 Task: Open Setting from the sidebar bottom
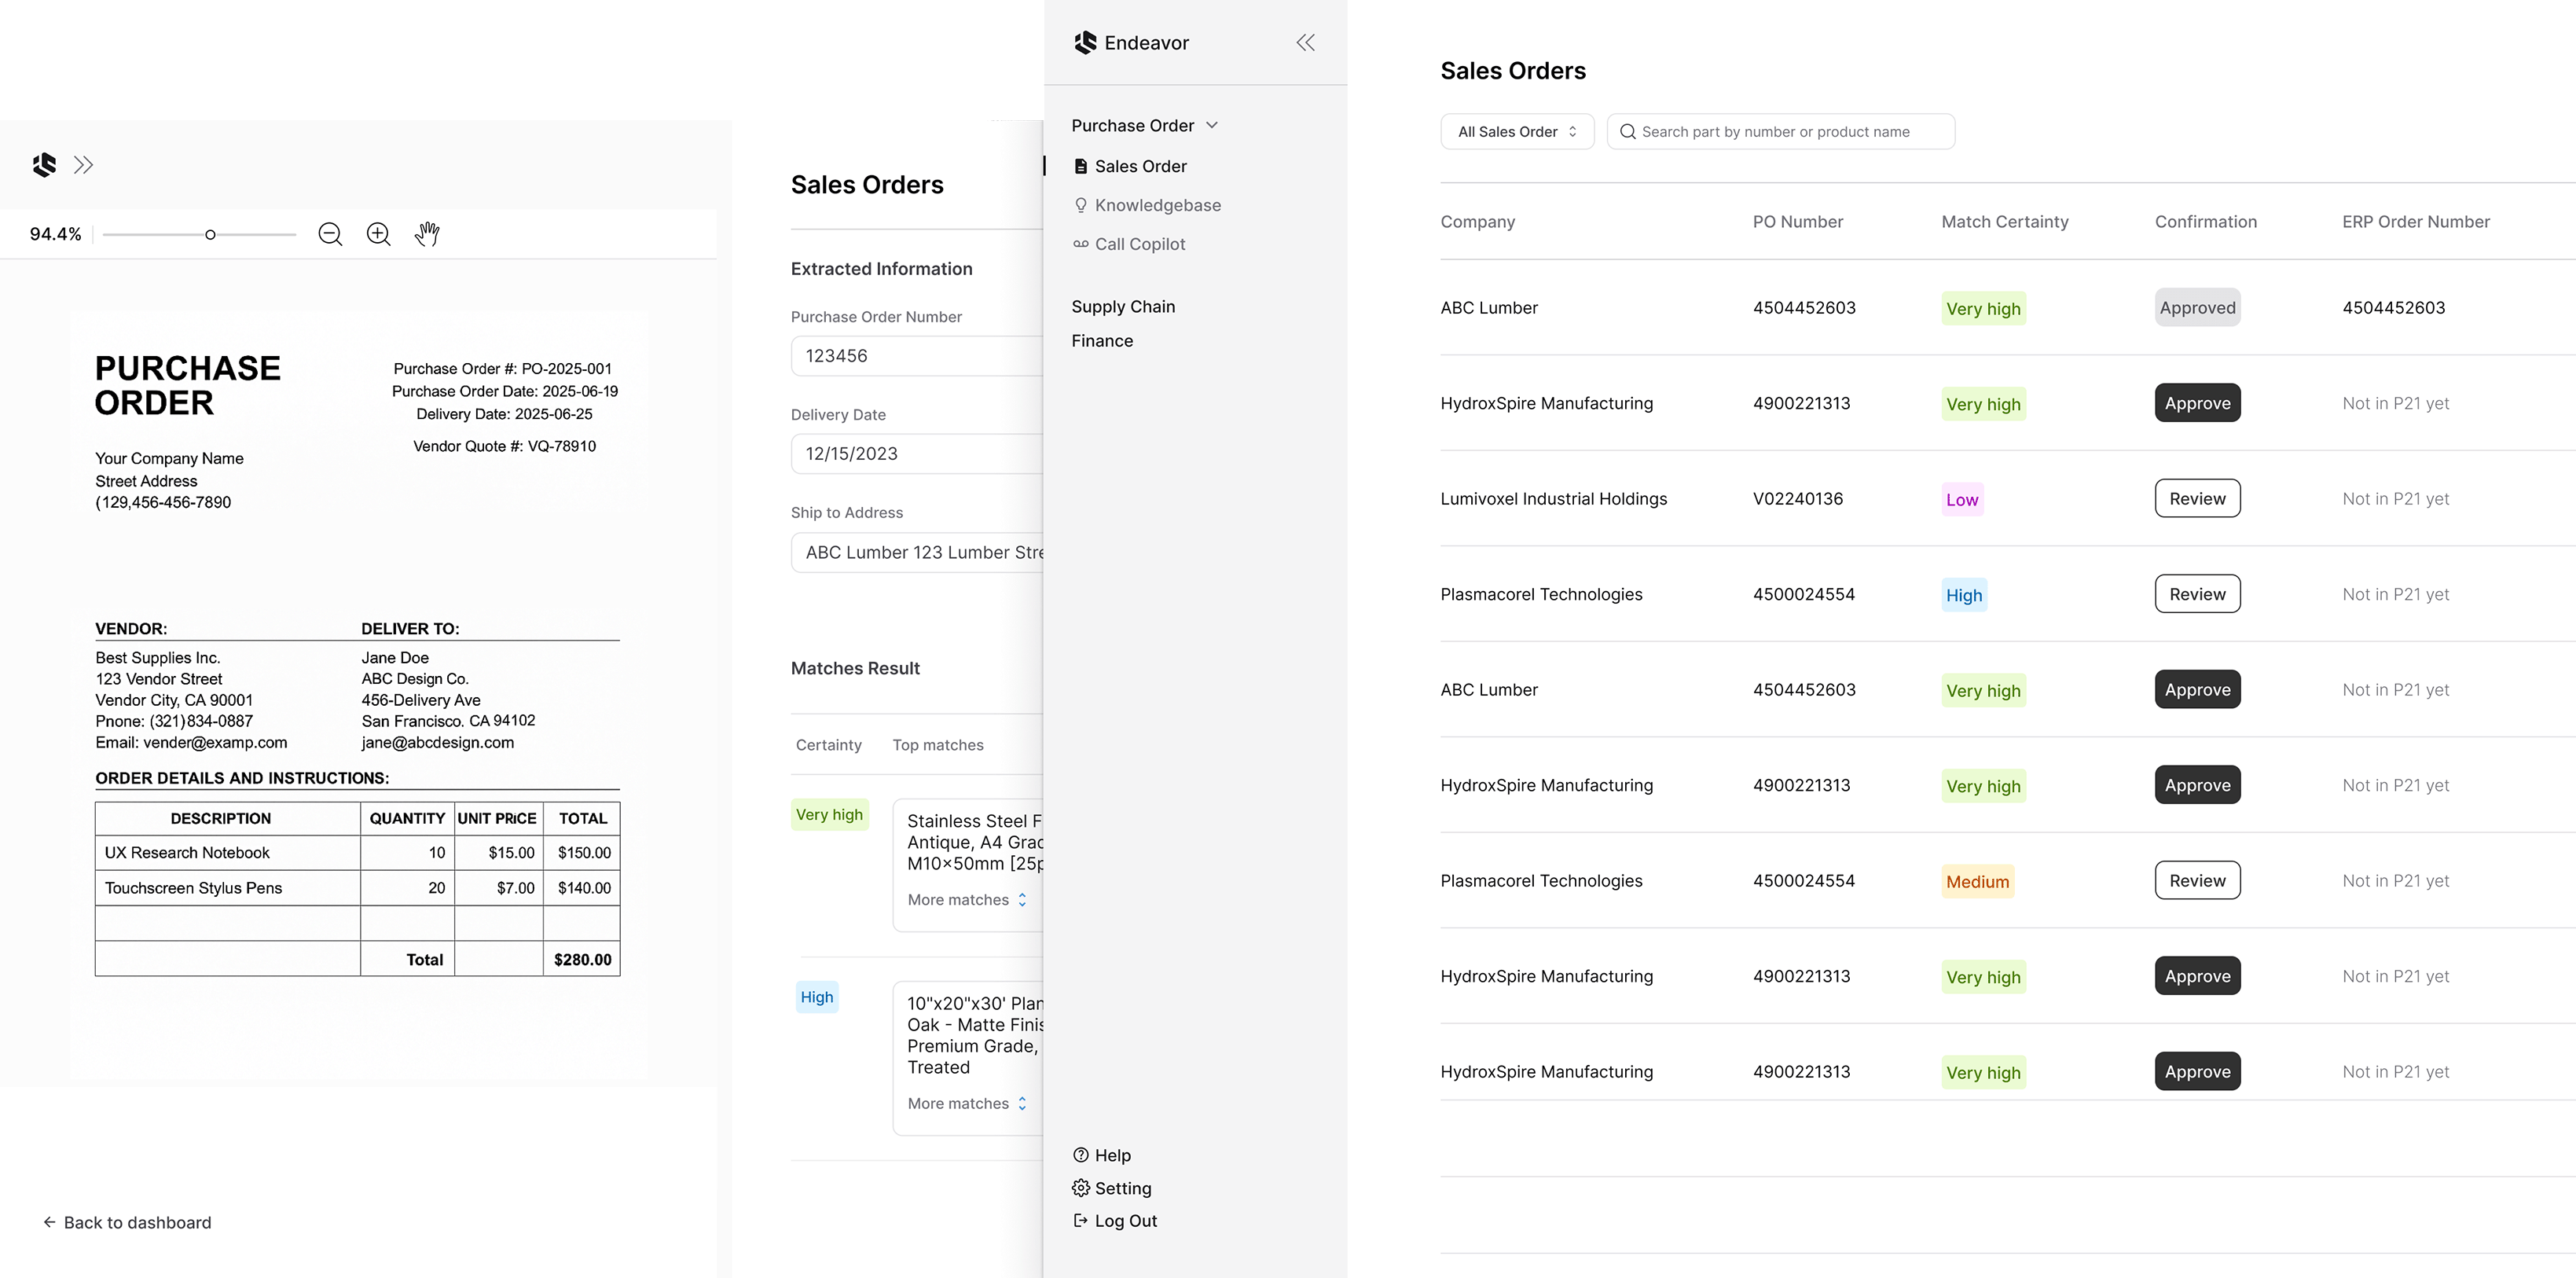click(1112, 1188)
